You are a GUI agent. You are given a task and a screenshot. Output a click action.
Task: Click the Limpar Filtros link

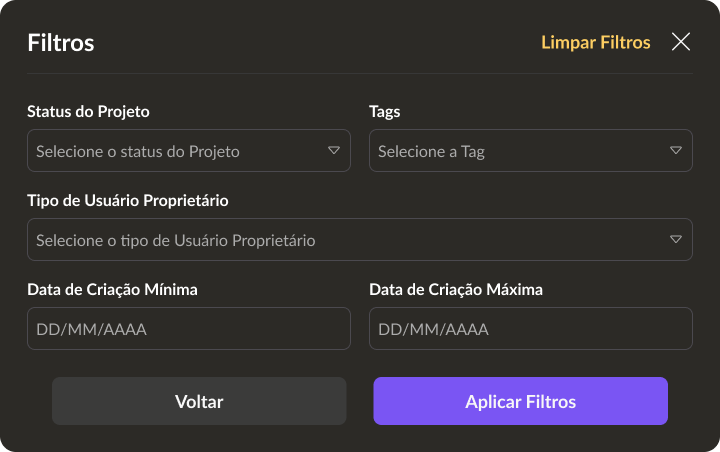[596, 42]
